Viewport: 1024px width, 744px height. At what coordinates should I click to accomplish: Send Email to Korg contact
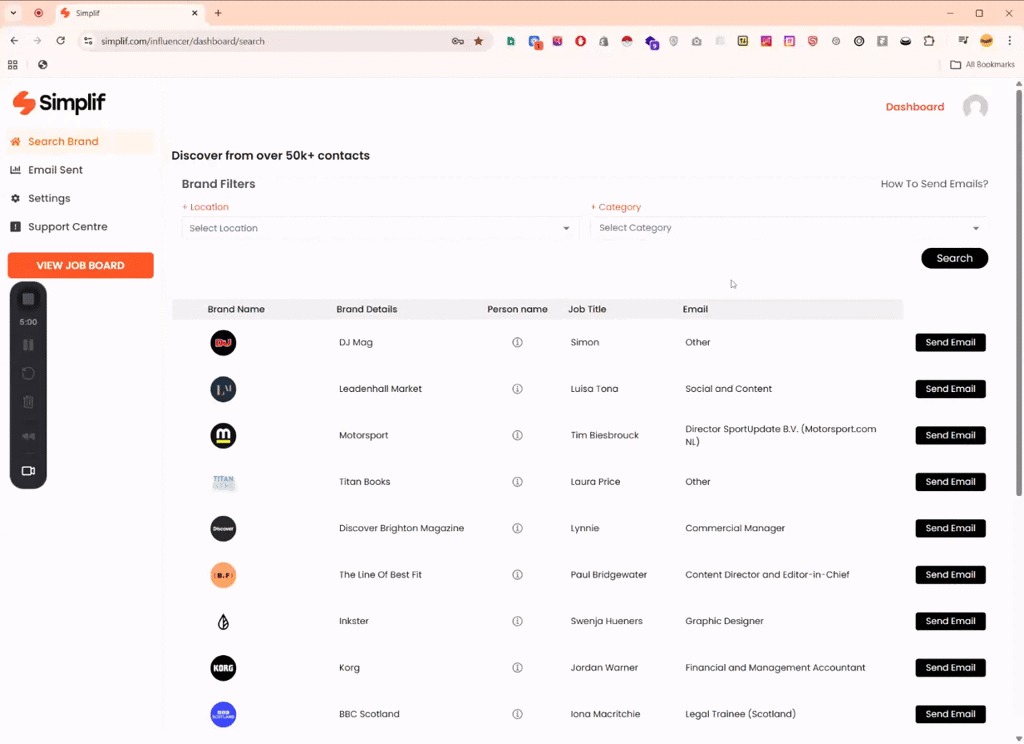coord(950,668)
